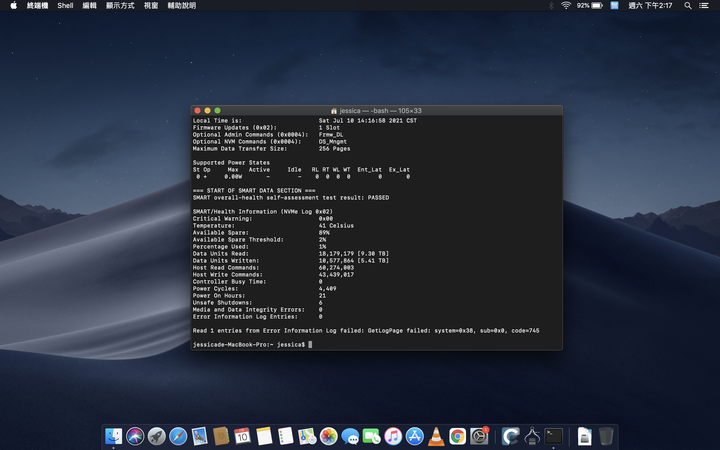This screenshot has width=720, height=450.
Task: Open Notification Center list icon
Action: [703, 6]
